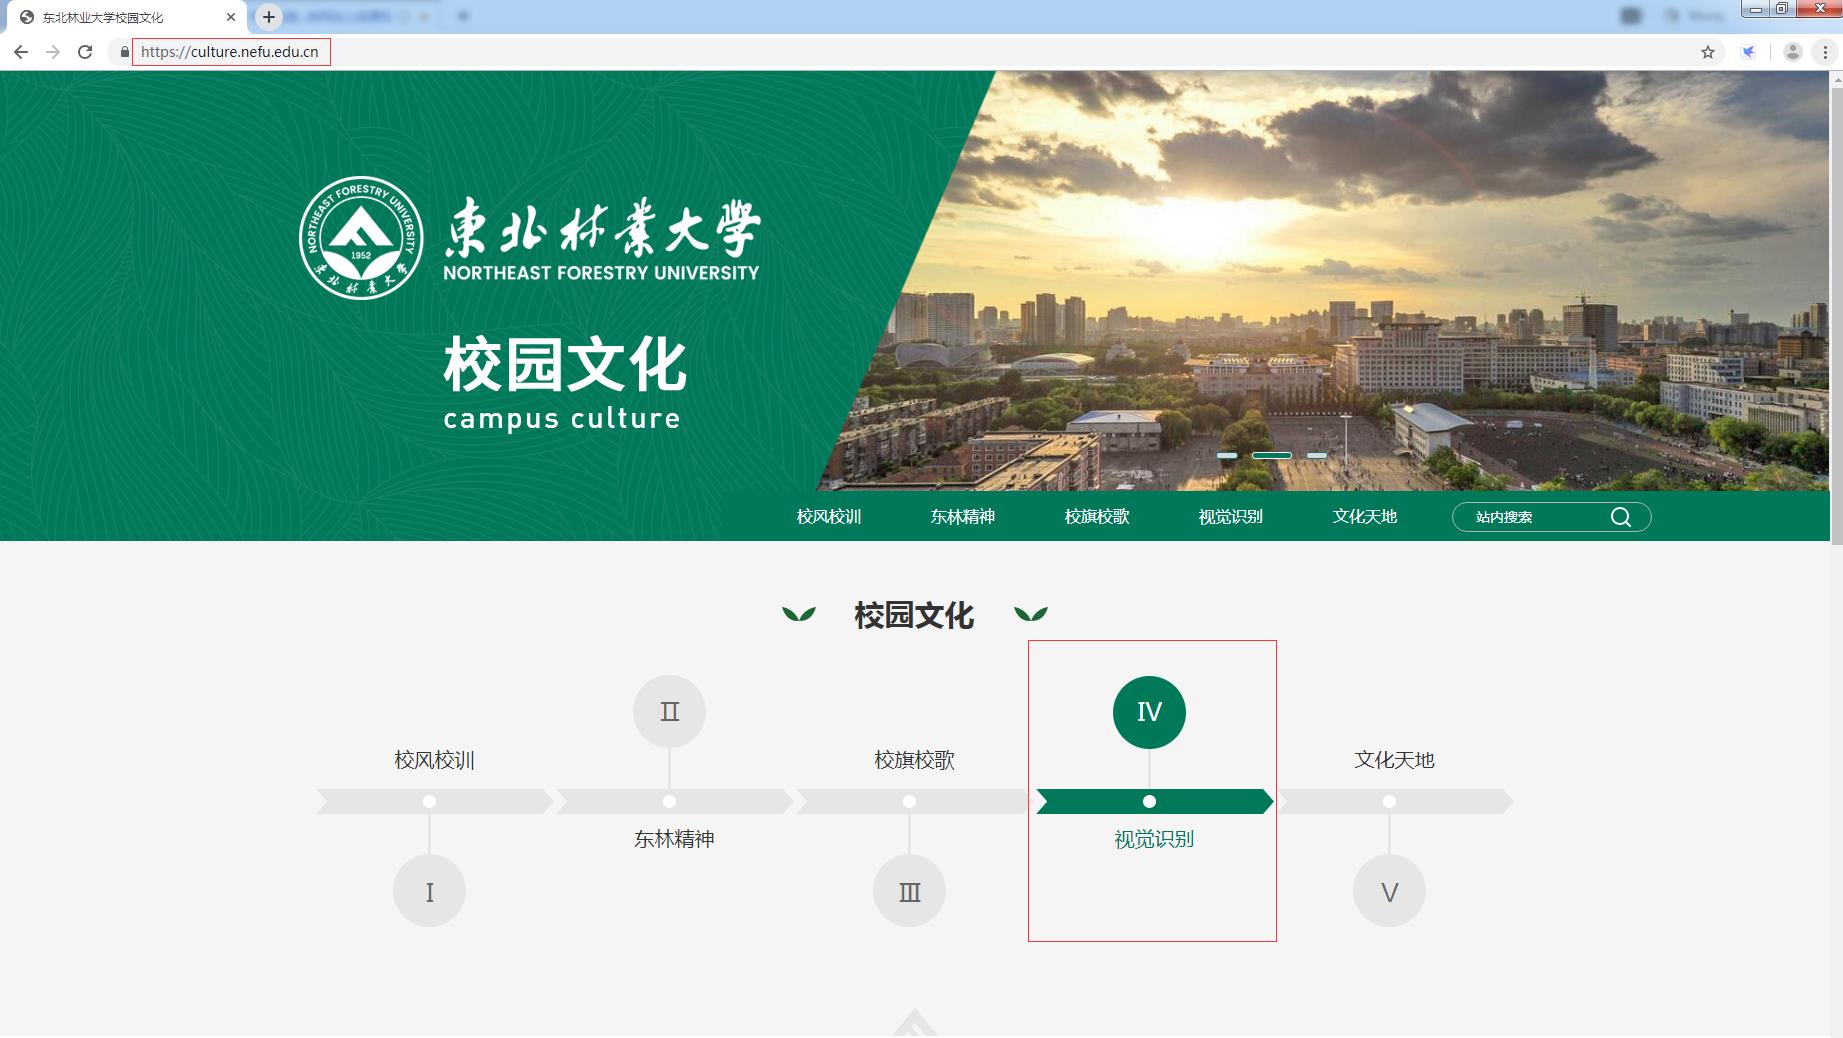Open 文化天地 in green navigation bar

[1364, 517]
